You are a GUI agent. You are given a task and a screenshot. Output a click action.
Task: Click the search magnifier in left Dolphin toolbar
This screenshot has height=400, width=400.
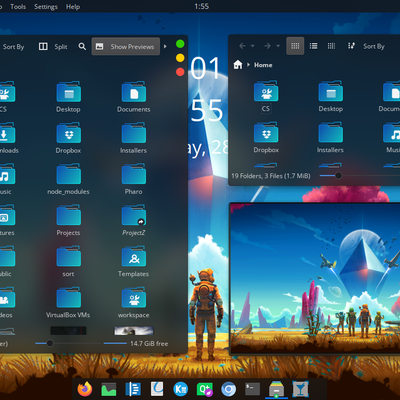pos(82,46)
